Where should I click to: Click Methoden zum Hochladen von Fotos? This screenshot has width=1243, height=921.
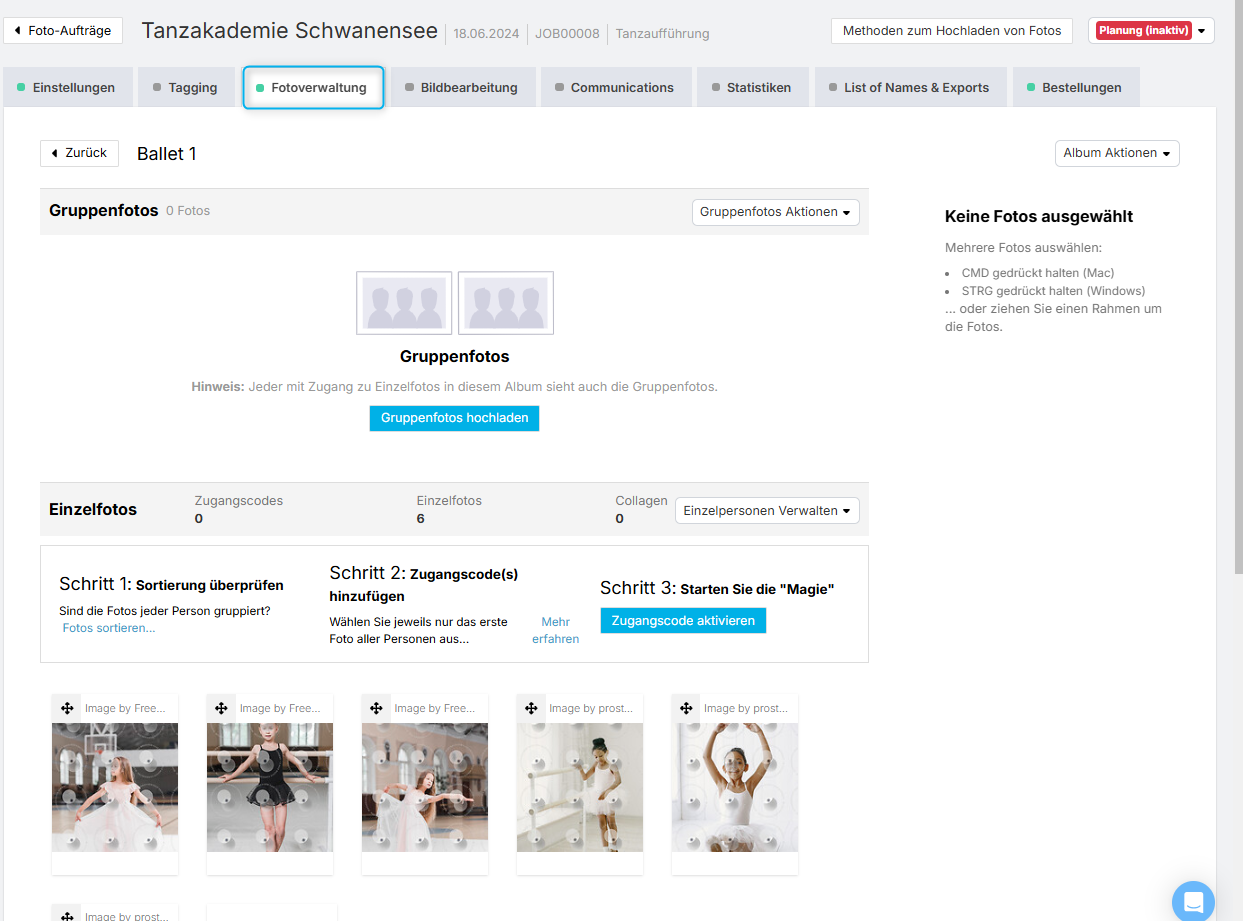pyautogui.click(x=952, y=31)
